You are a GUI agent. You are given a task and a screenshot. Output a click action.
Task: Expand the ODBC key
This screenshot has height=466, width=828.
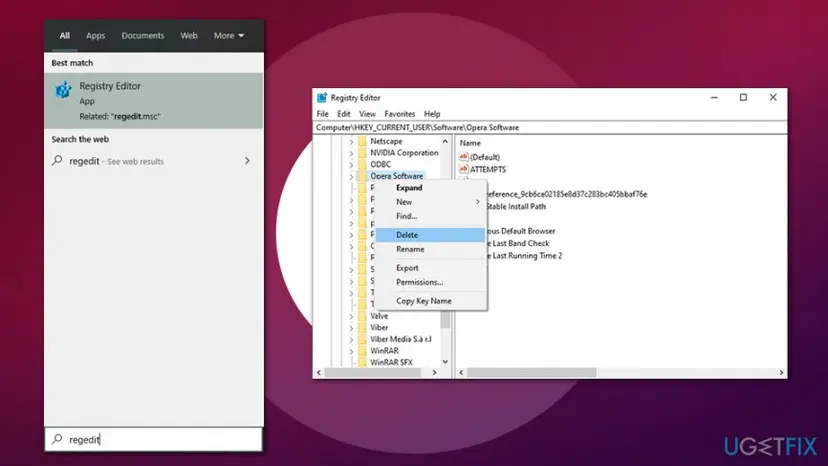click(x=351, y=165)
